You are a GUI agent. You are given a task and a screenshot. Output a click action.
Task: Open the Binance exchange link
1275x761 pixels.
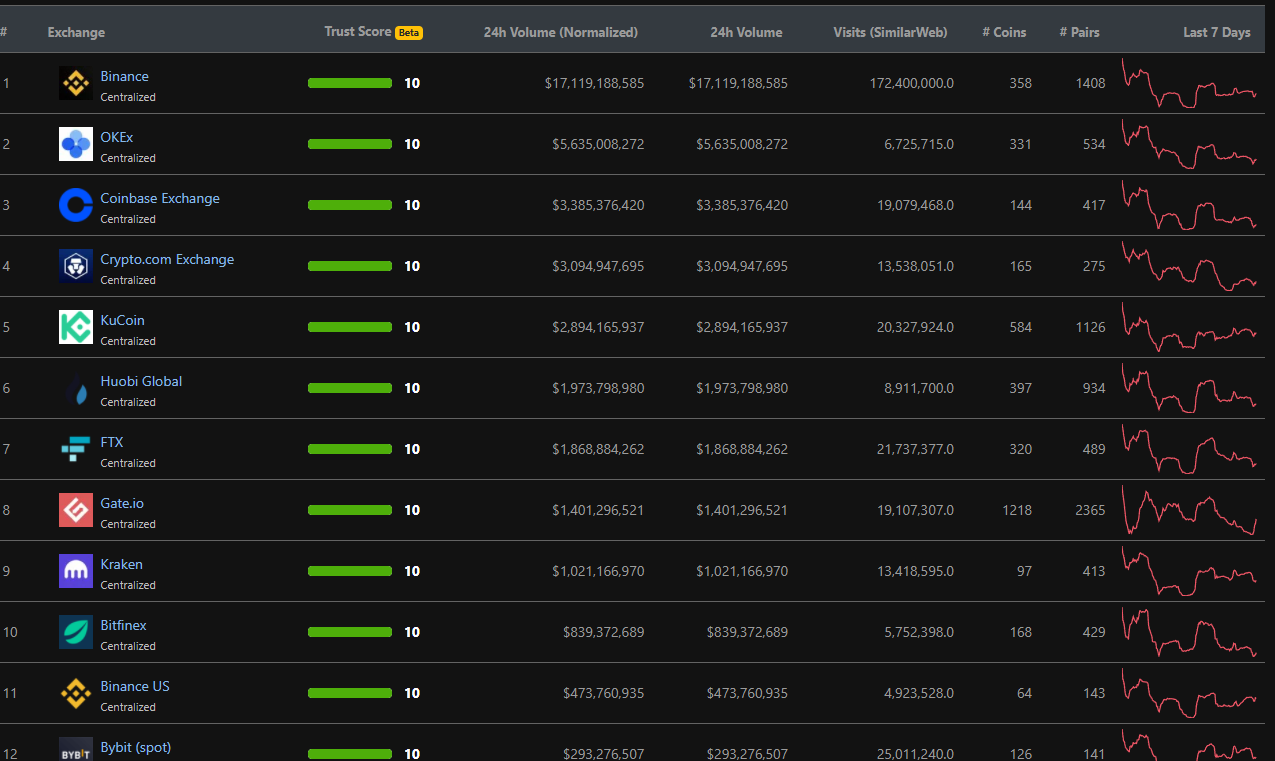click(x=124, y=76)
